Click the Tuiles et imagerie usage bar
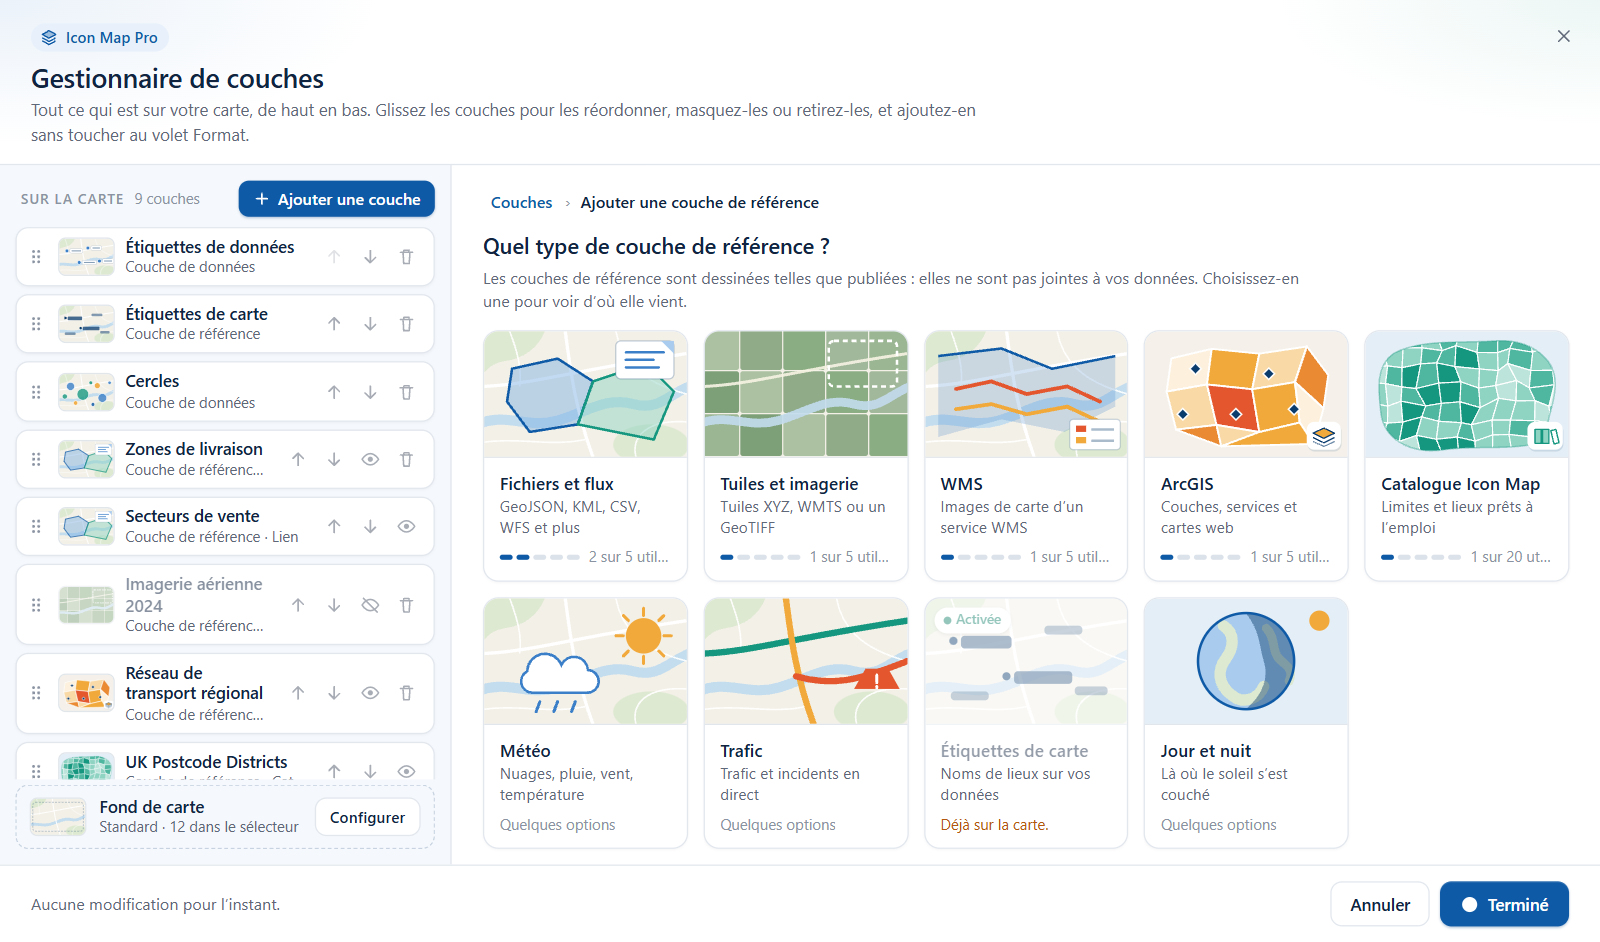This screenshot has width=1600, height=942. coord(760,557)
